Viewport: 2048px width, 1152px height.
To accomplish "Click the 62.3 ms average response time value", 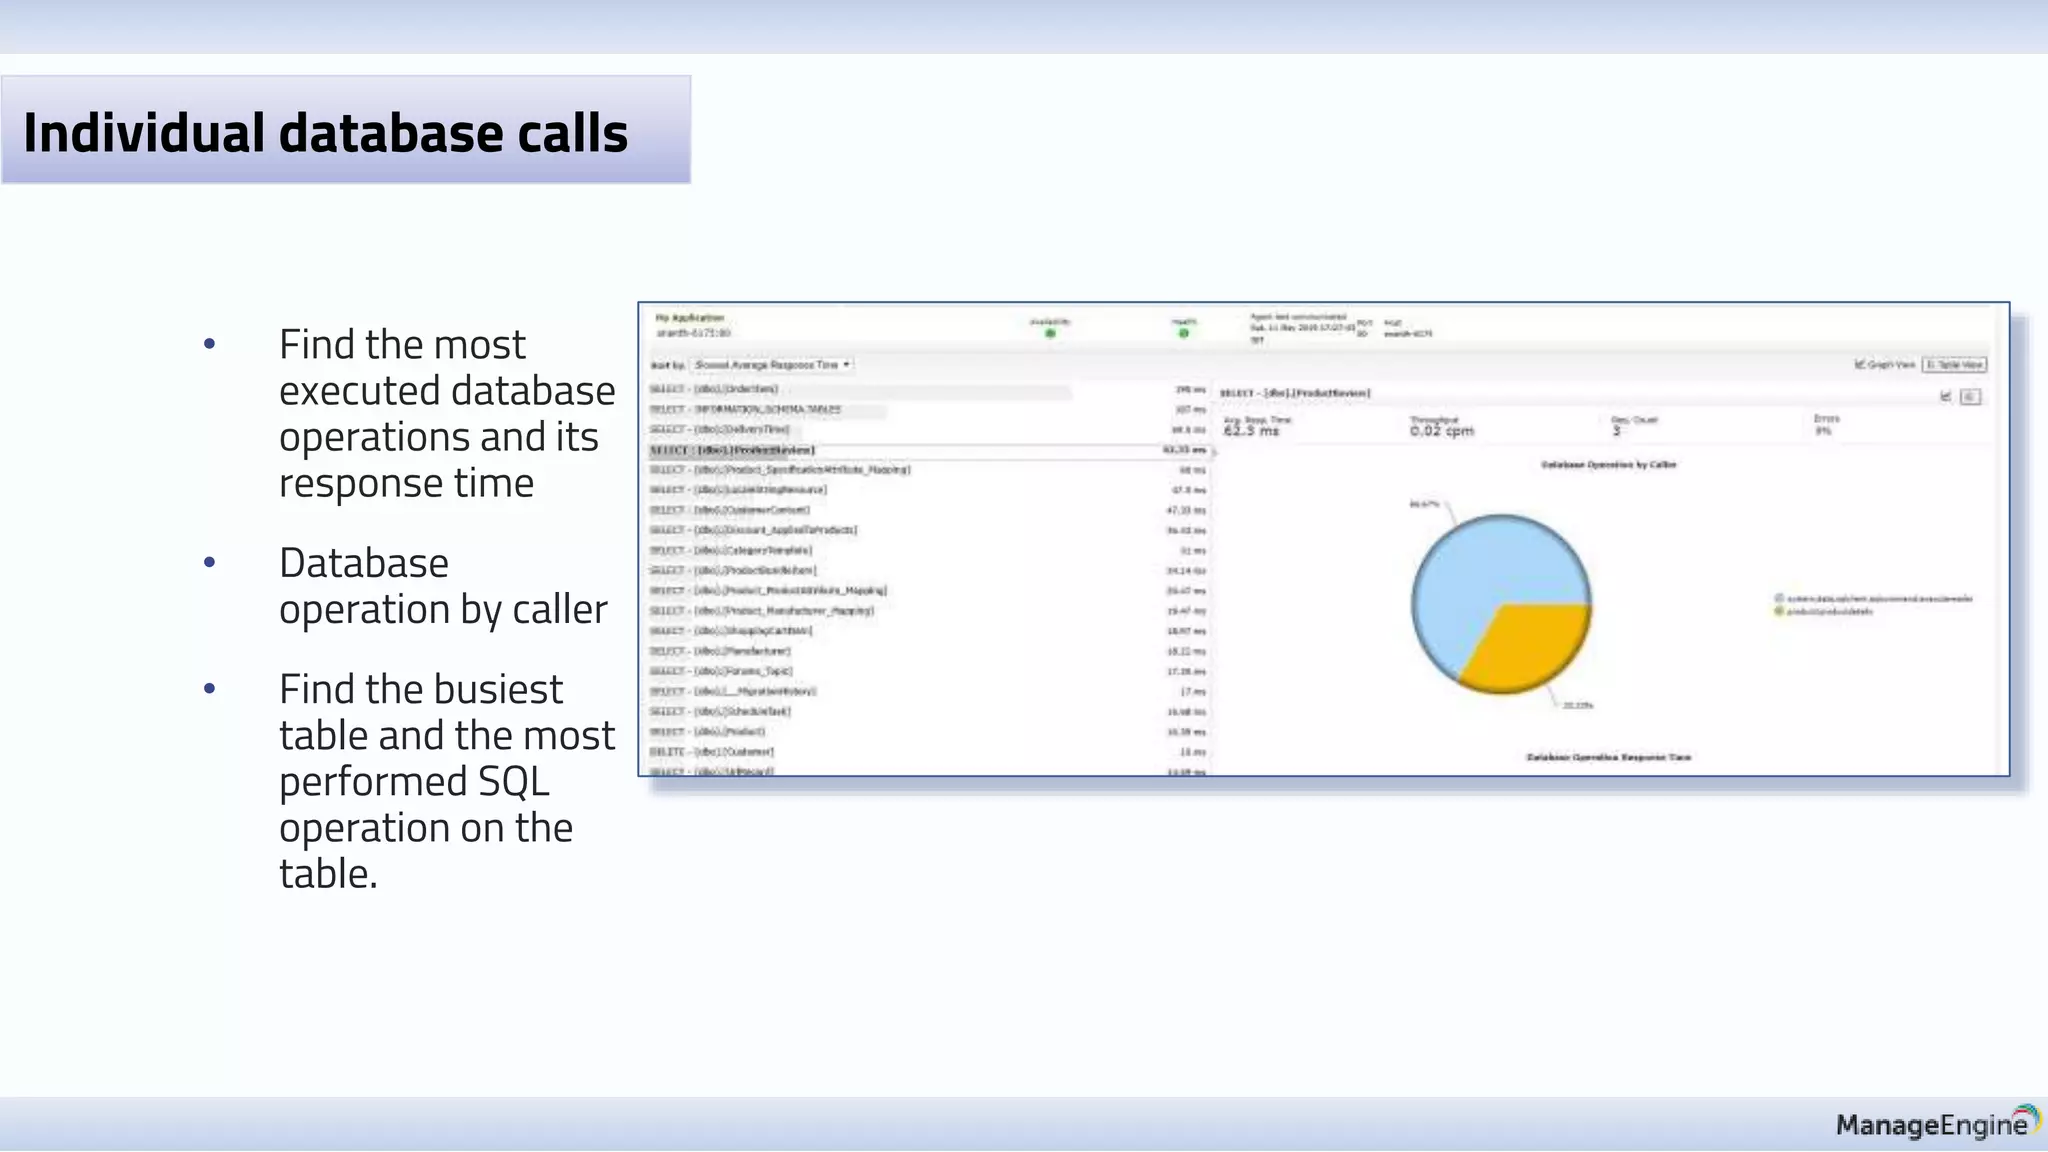I will point(1251,431).
